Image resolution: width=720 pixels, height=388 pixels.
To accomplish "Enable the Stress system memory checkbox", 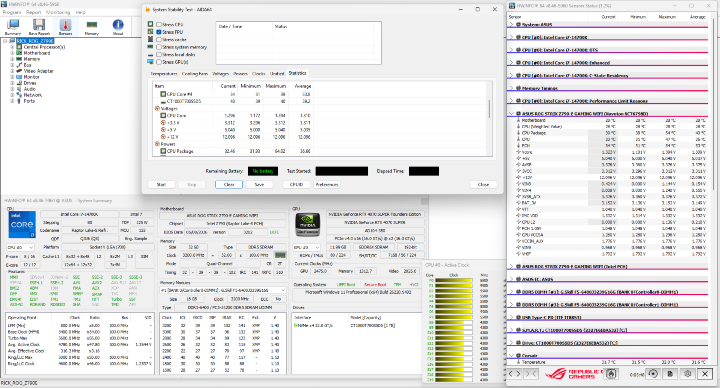I will pyautogui.click(x=159, y=47).
